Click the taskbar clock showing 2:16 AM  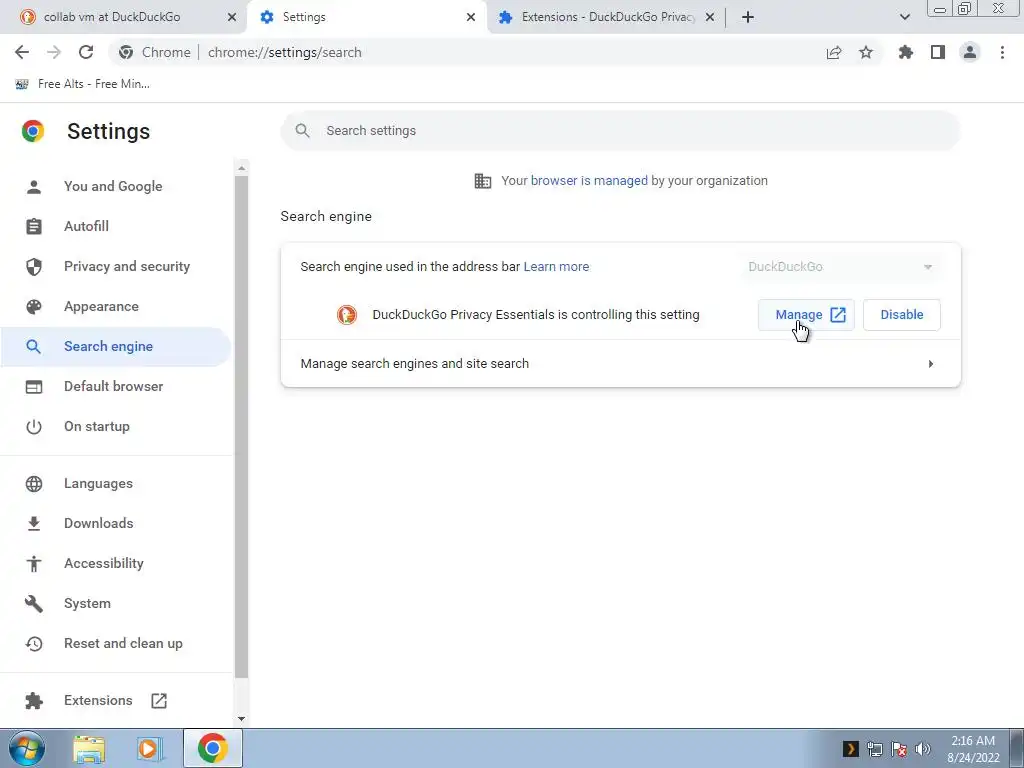pyautogui.click(x=973, y=749)
